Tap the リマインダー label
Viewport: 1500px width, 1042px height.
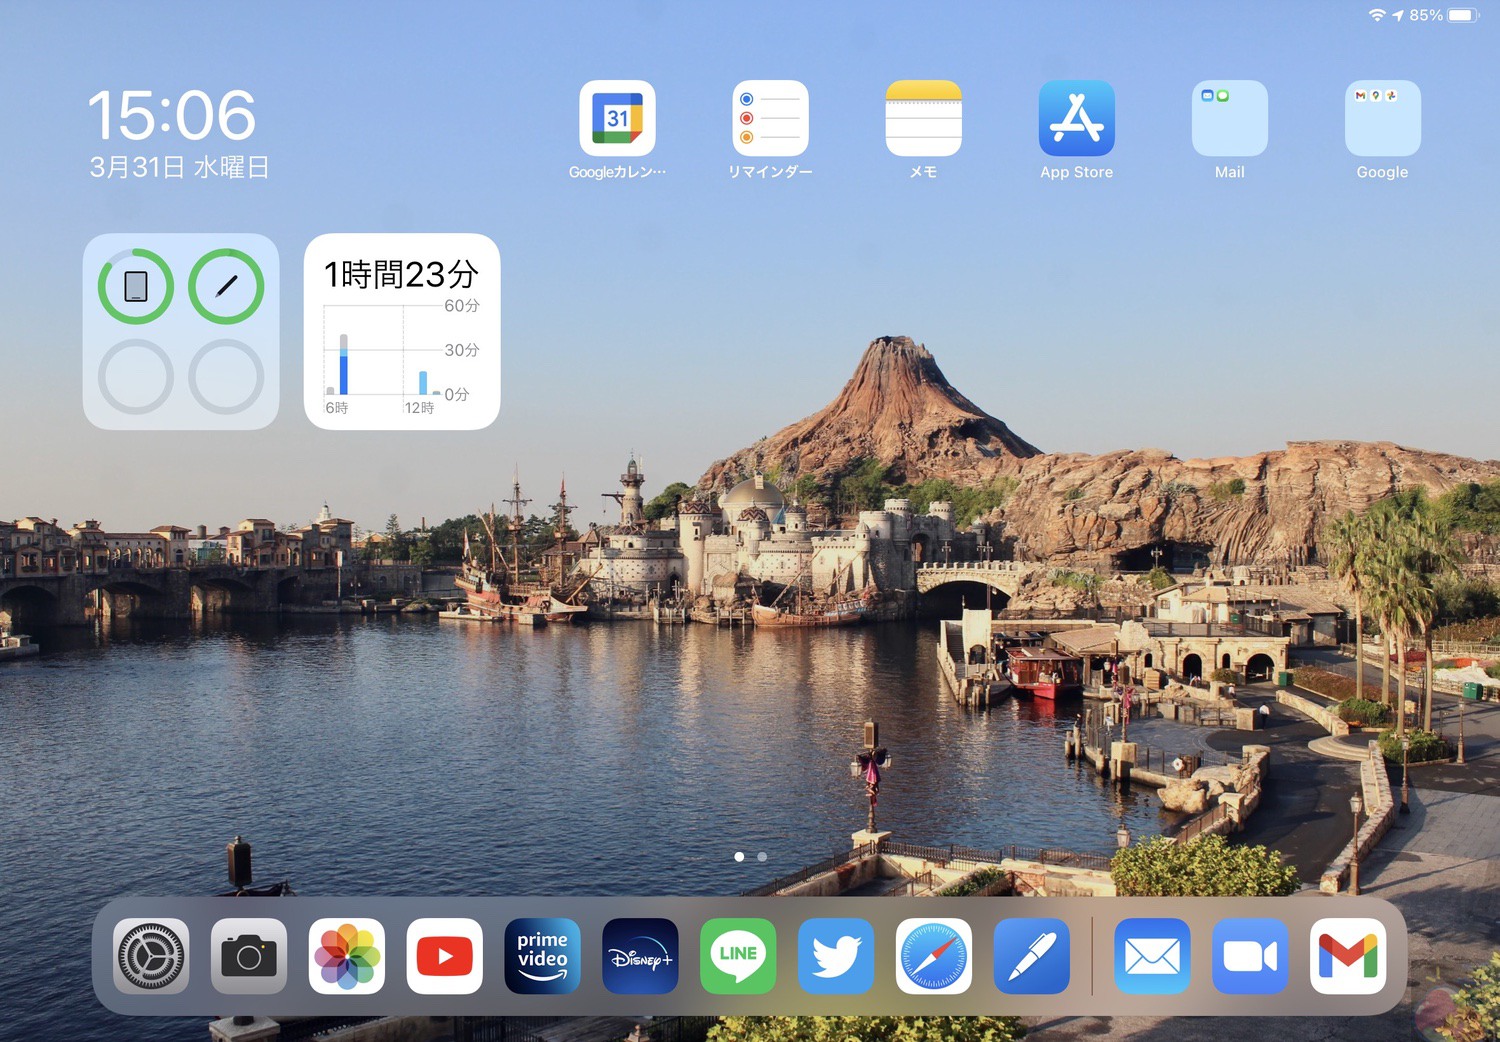click(x=770, y=172)
